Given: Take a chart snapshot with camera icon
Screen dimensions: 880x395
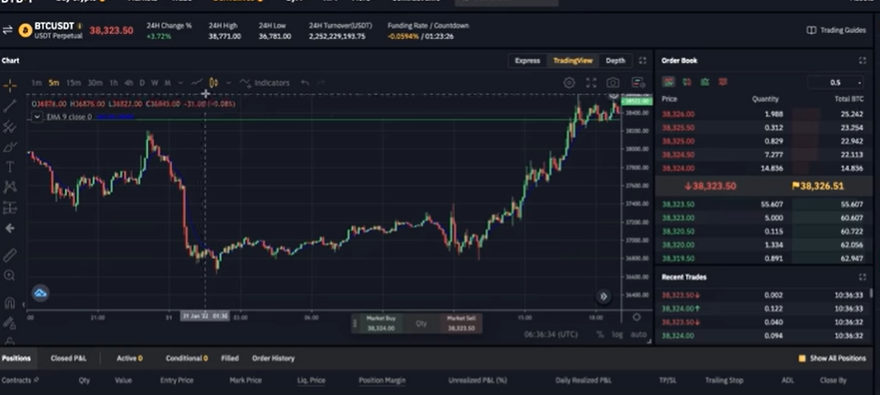Looking at the screenshot, I should tap(613, 83).
